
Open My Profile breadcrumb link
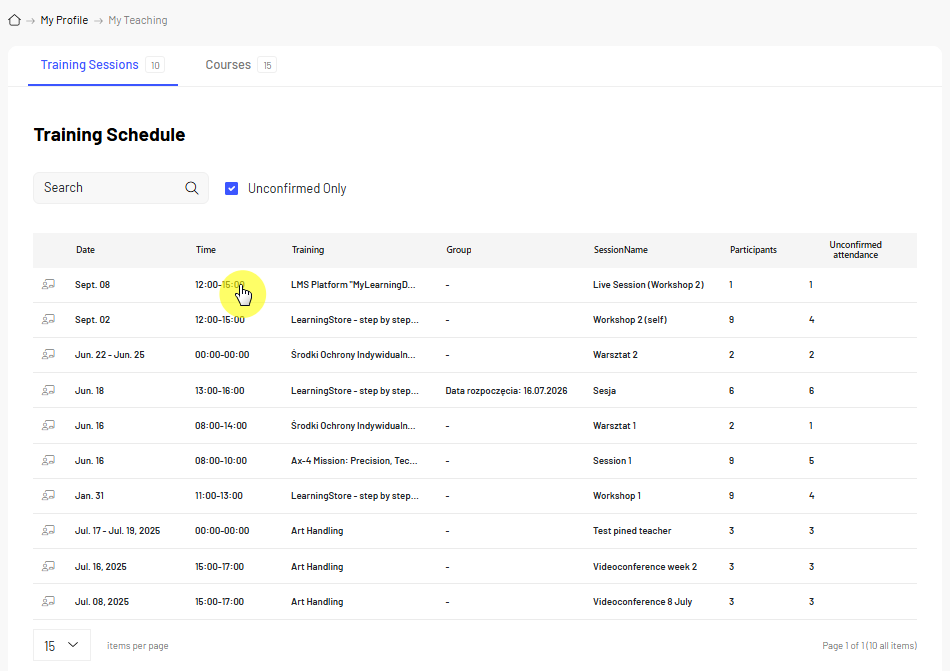[64, 21]
